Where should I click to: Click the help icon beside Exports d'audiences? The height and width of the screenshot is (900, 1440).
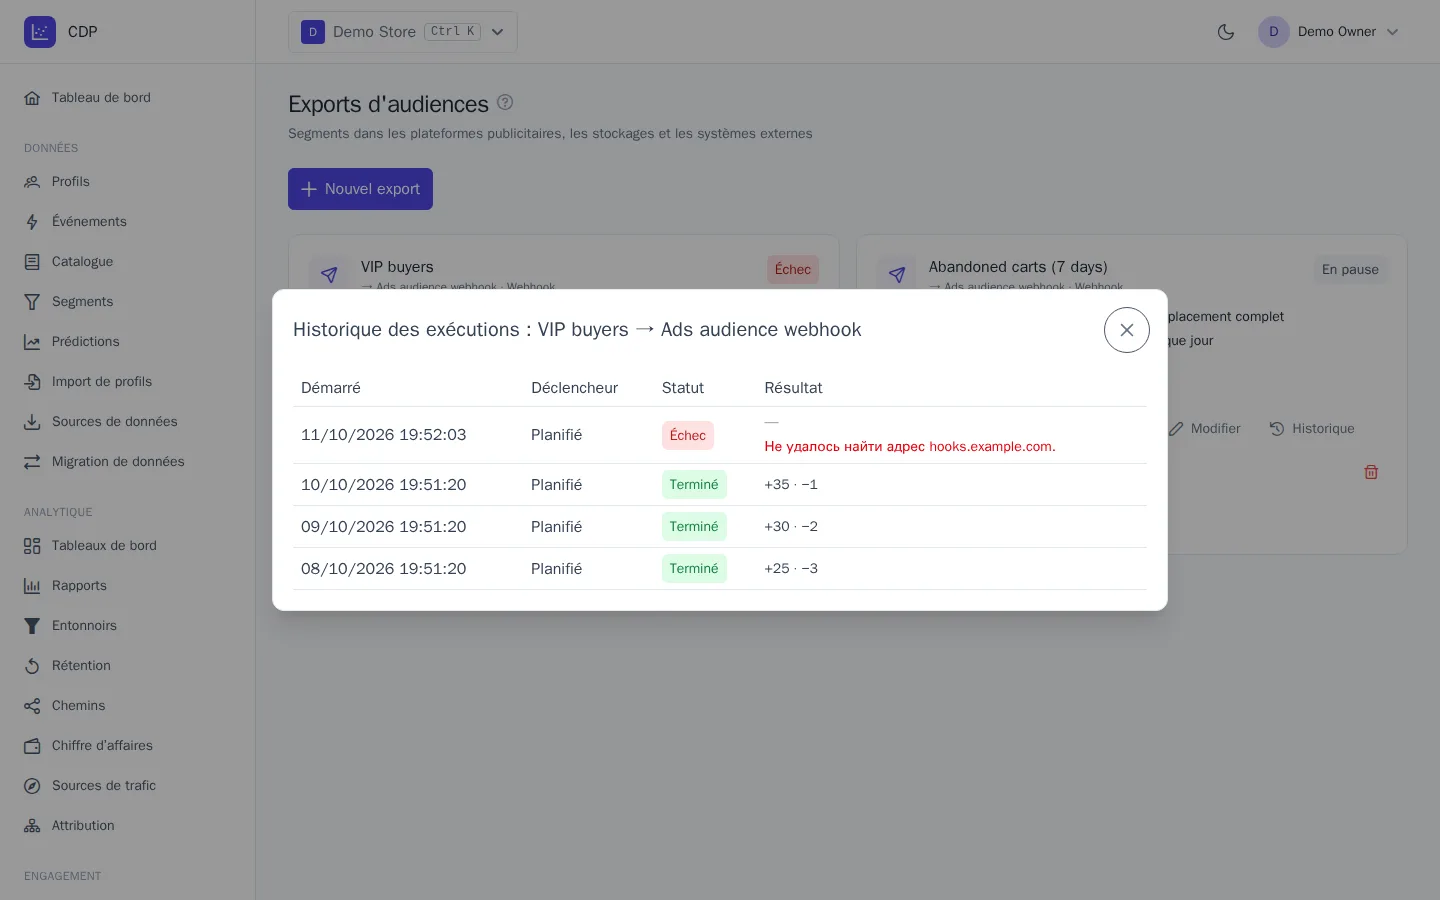pos(505,102)
